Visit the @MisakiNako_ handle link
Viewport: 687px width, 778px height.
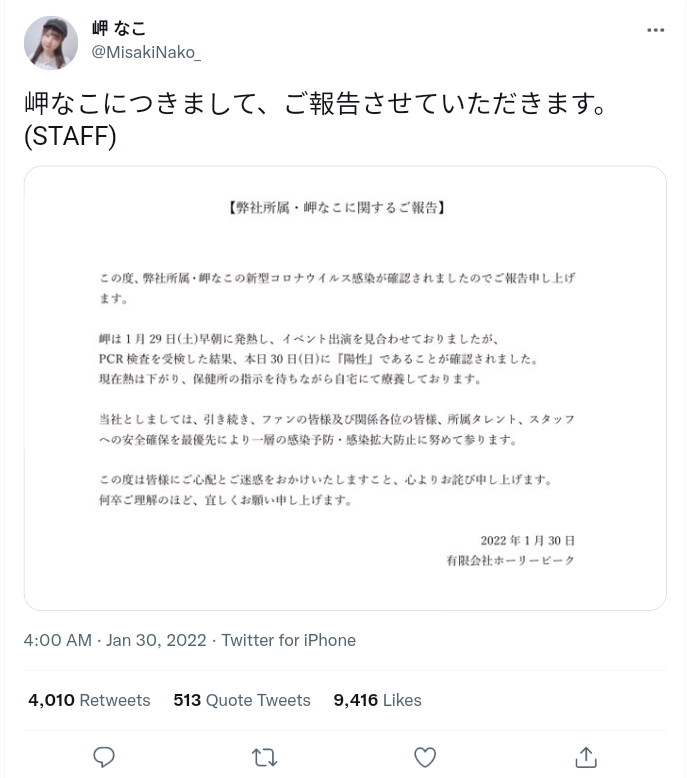coord(146,52)
